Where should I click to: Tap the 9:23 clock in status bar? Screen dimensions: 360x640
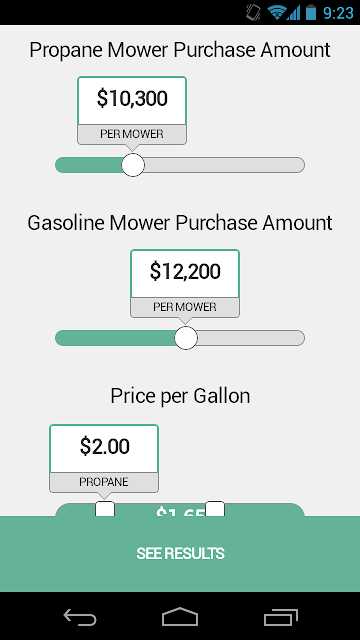338,13
